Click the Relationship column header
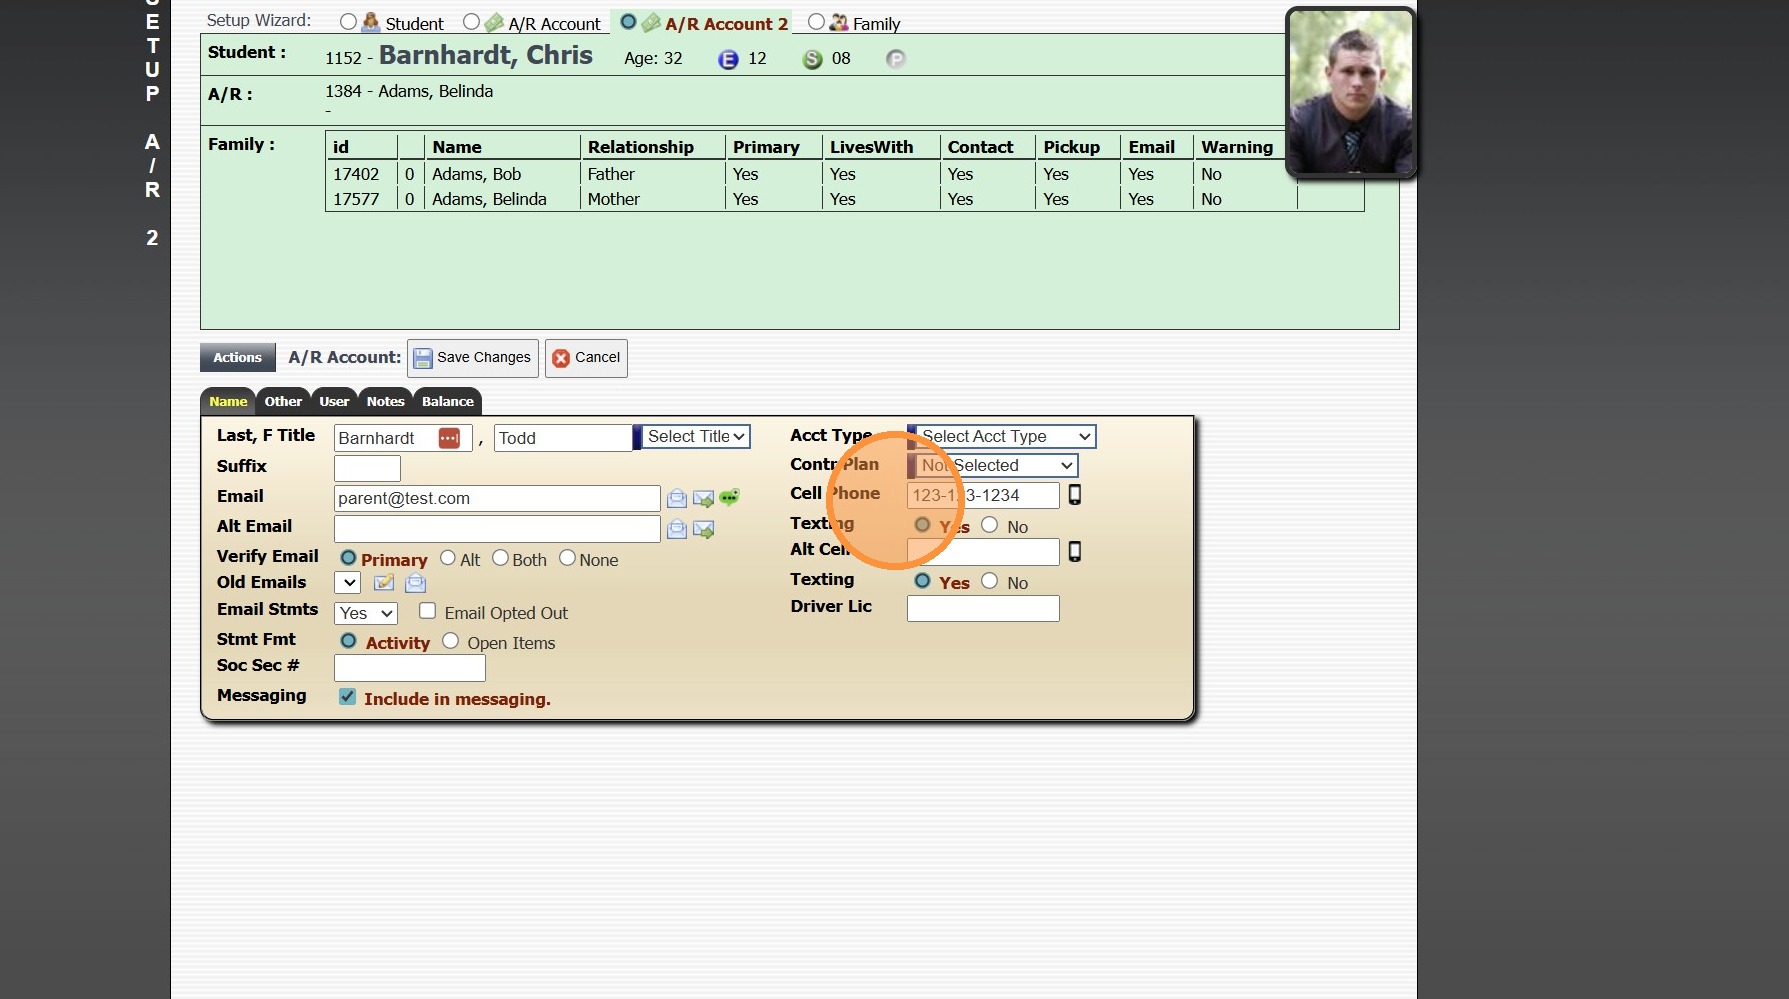1789x999 pixels. tap(641, 147)
